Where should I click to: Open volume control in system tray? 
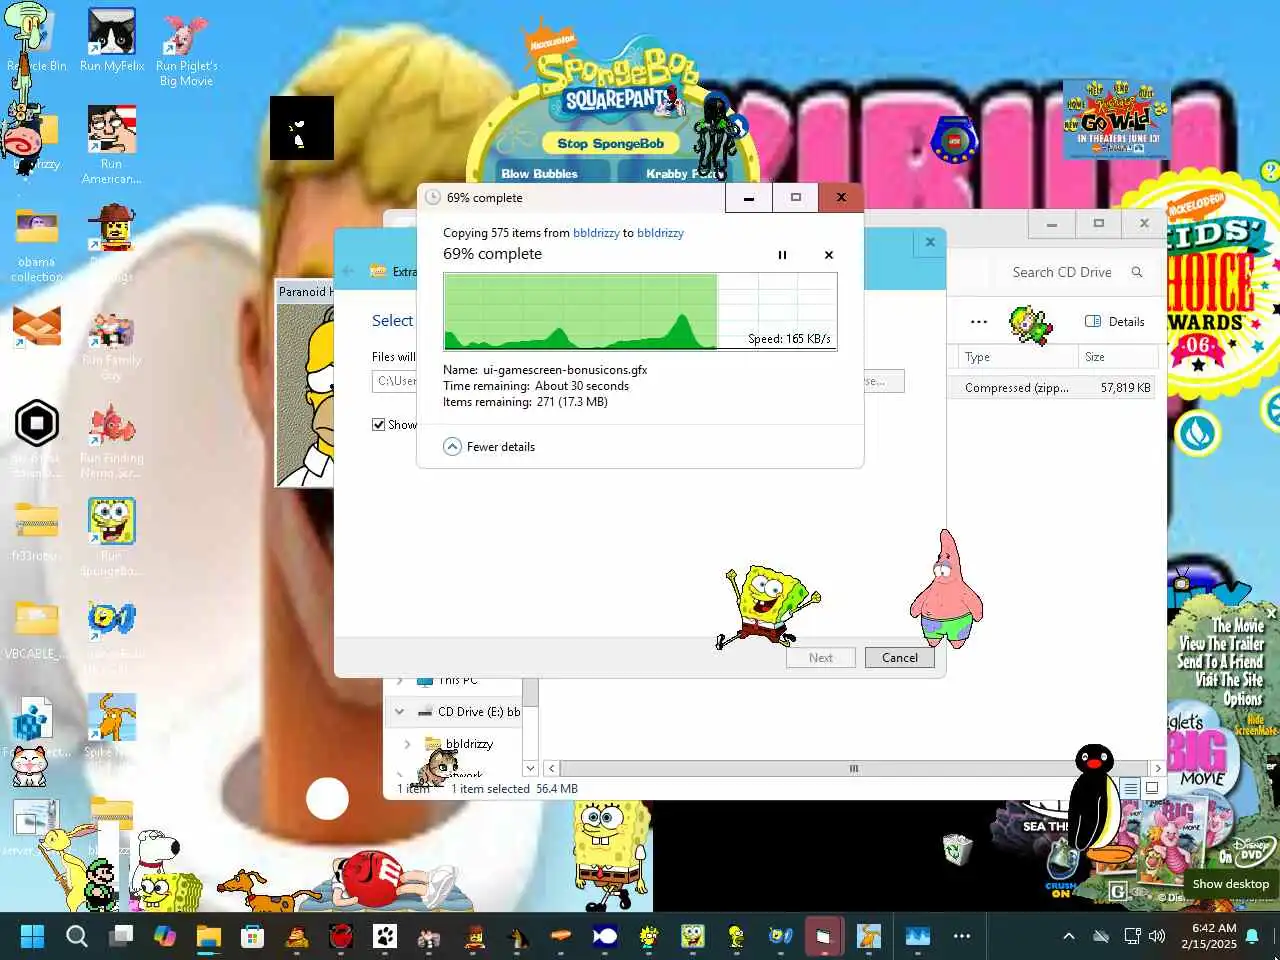(x=1158, y=936)
